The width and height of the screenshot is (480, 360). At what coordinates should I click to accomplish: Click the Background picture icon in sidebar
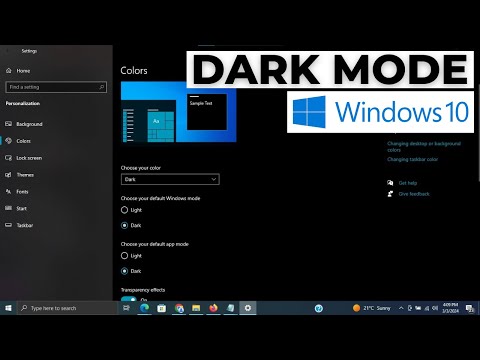8,124
